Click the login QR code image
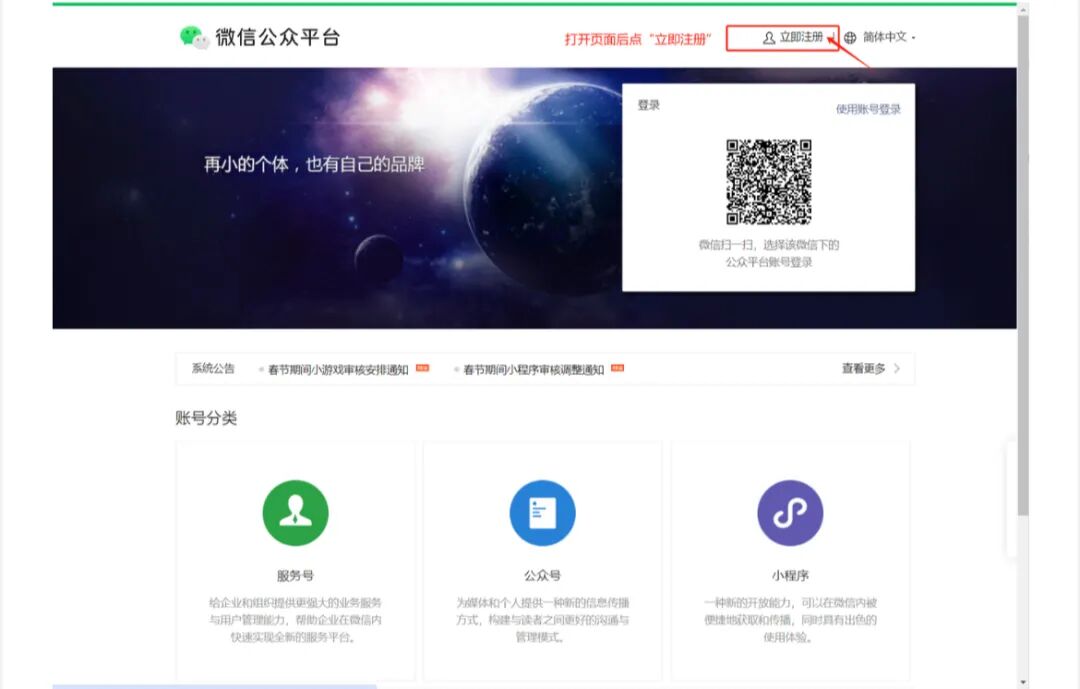 click(769, 182)
